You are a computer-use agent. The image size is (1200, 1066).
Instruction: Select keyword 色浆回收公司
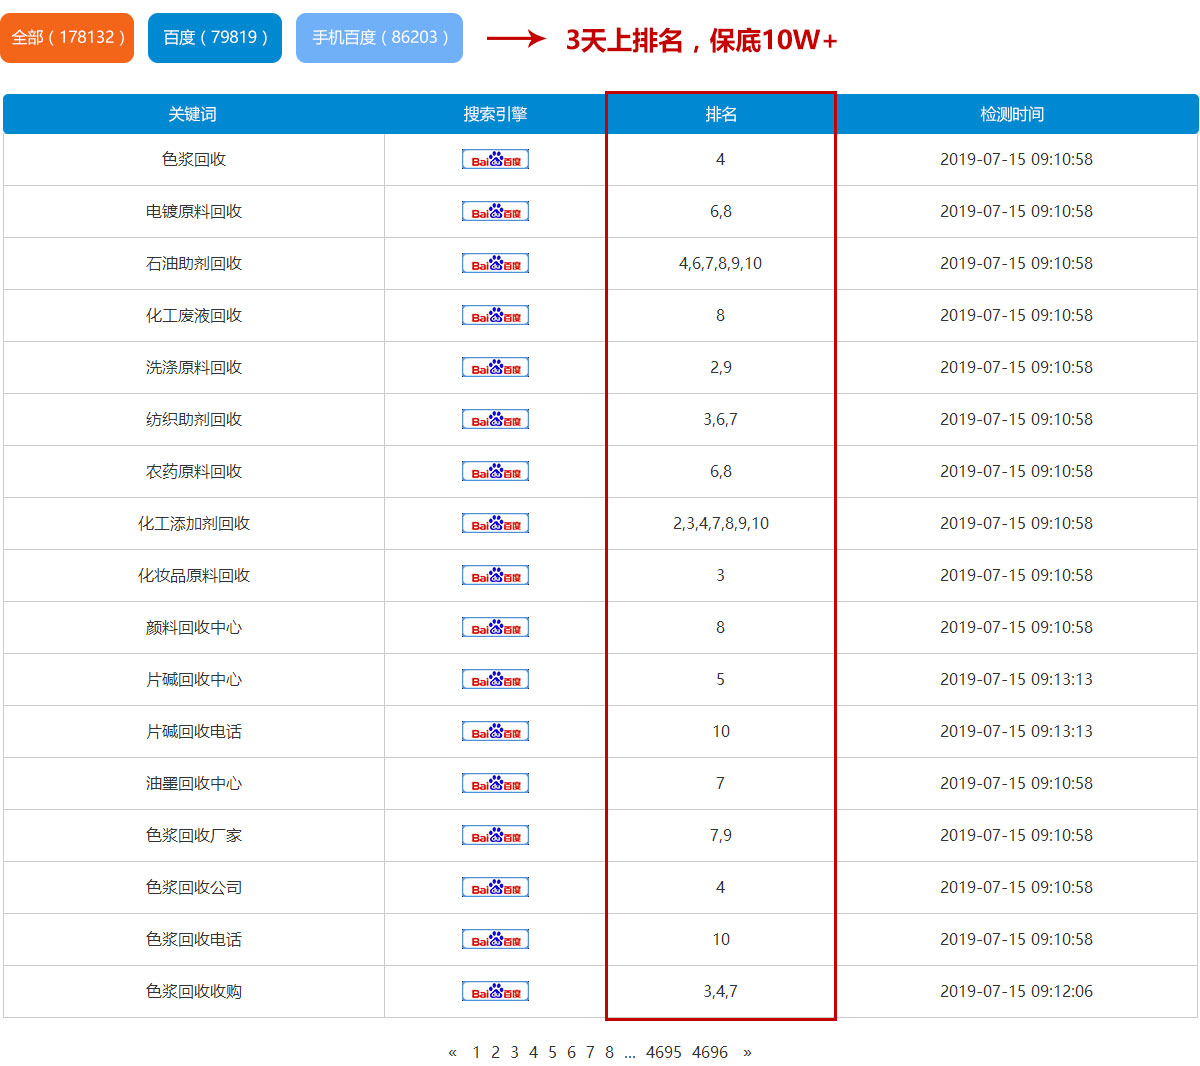point(194,887)
